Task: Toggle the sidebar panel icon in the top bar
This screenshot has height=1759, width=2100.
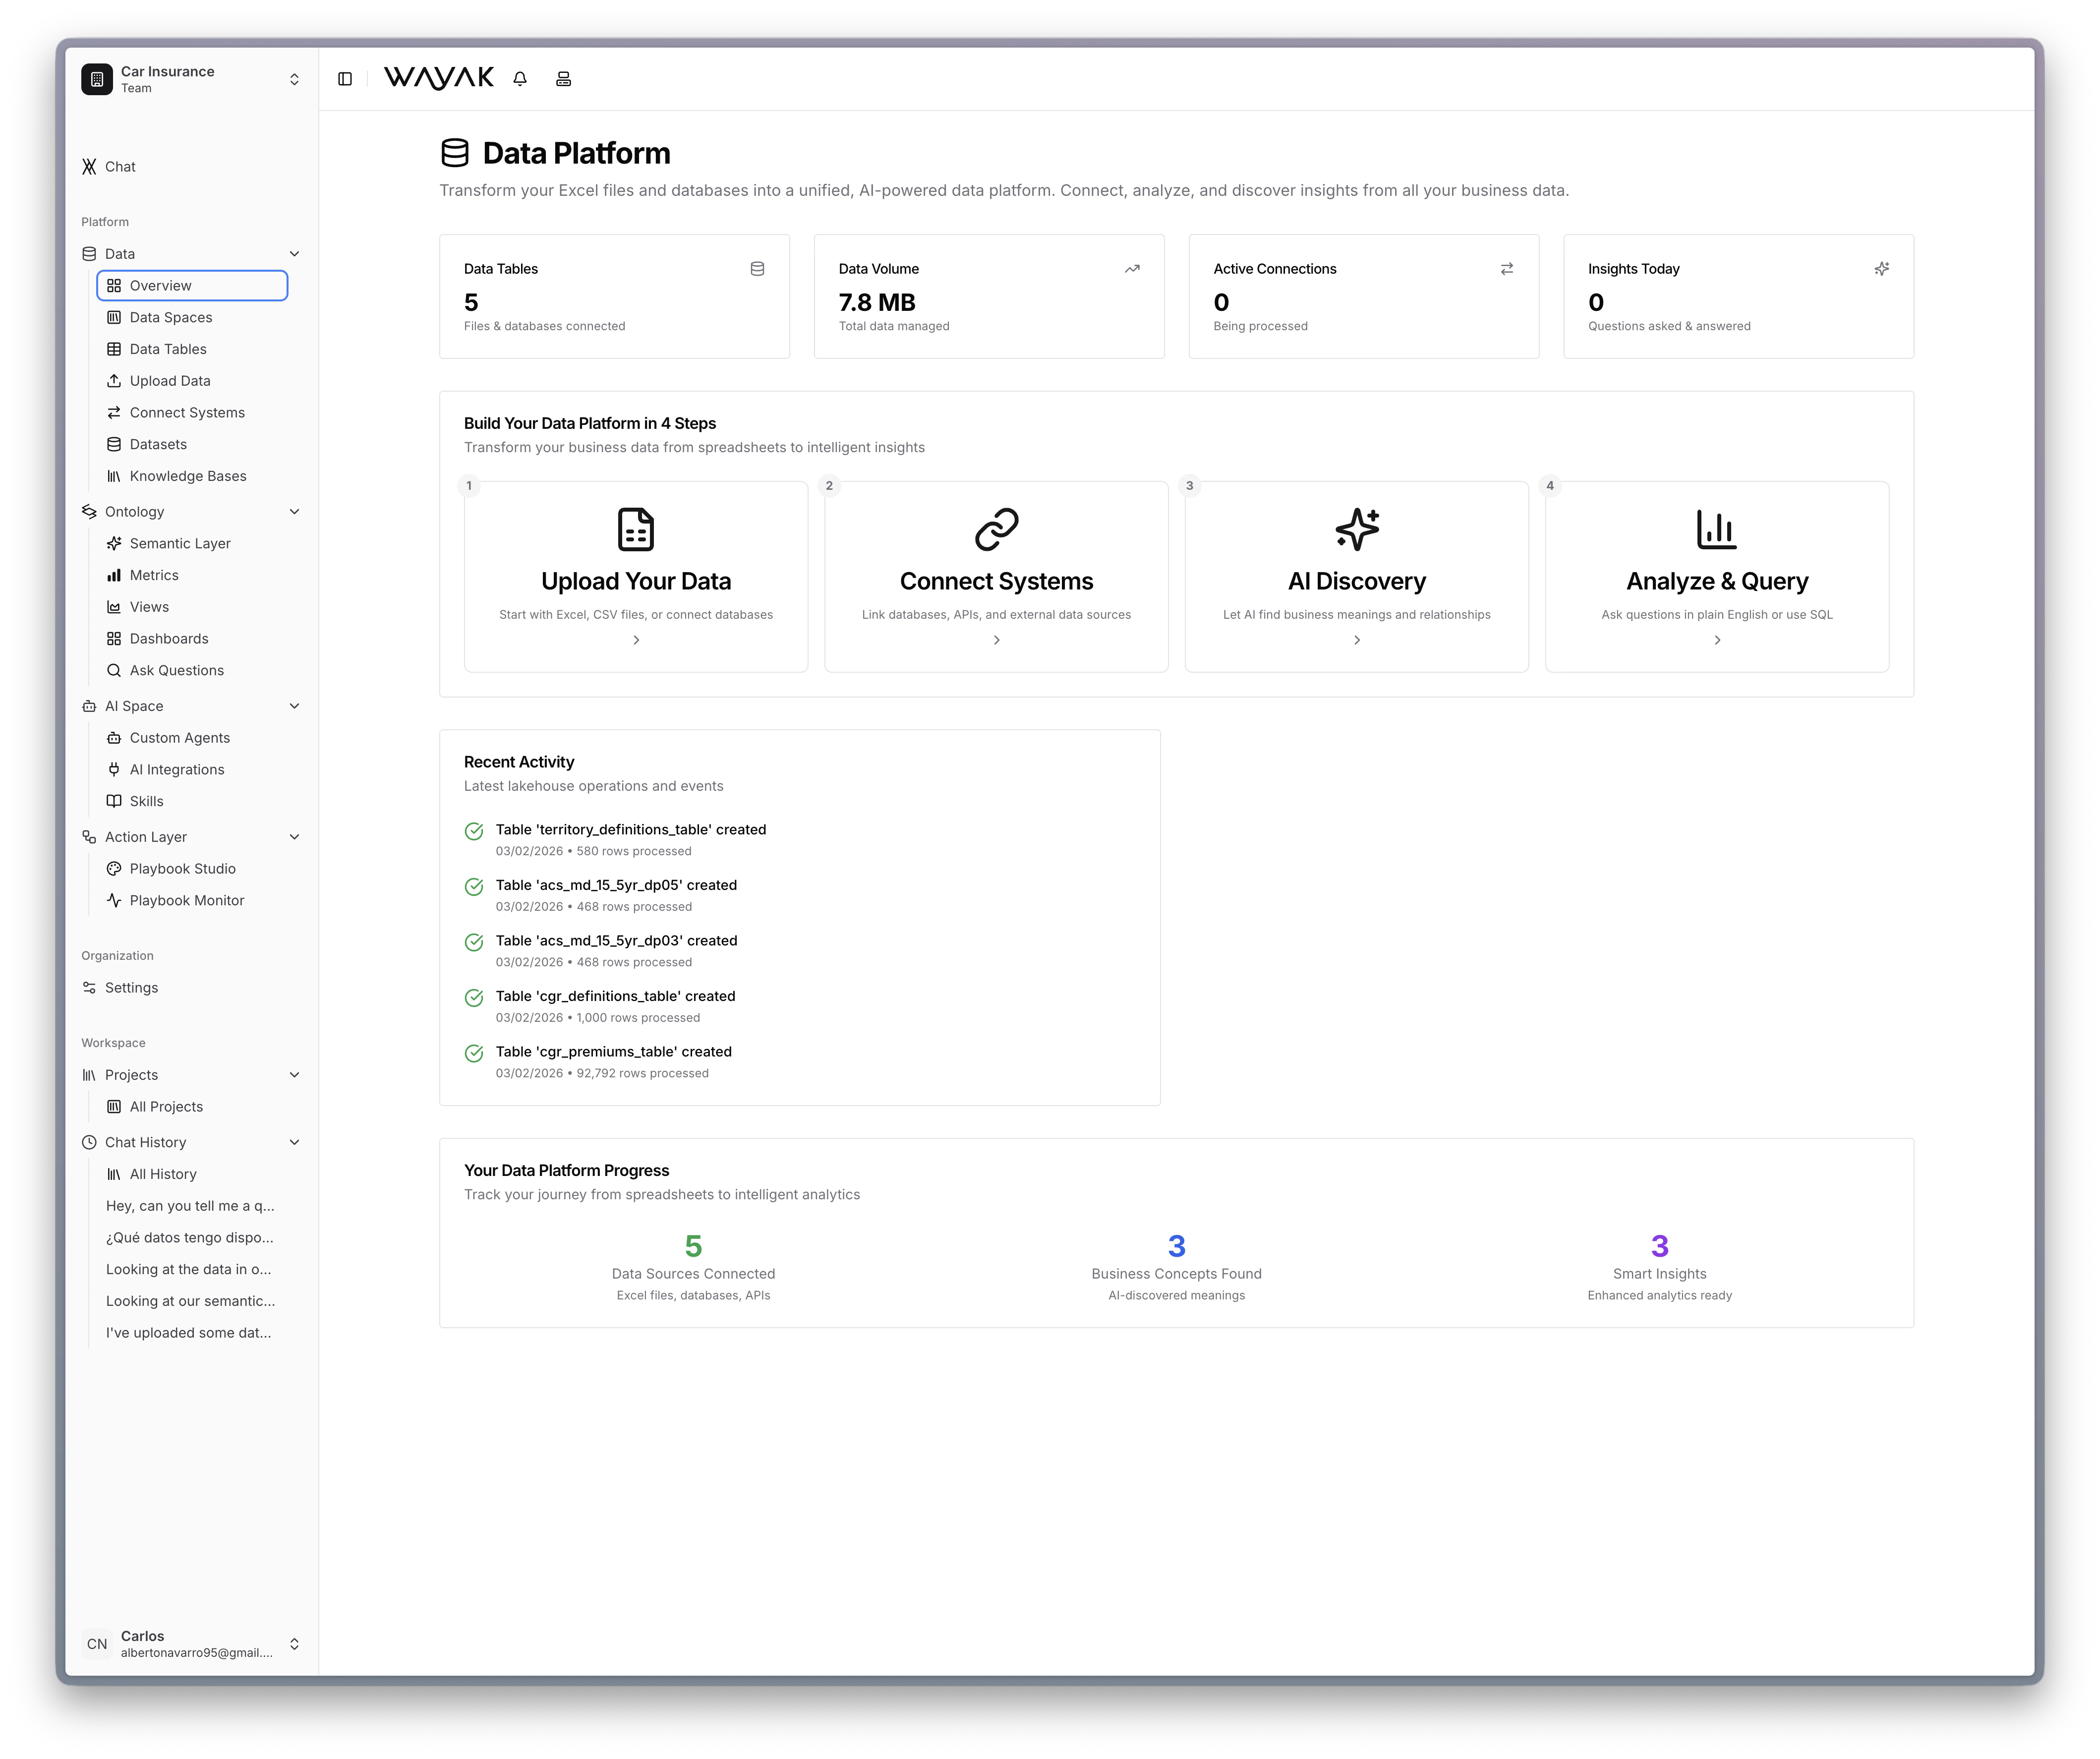Action: (x=345, y=78)
